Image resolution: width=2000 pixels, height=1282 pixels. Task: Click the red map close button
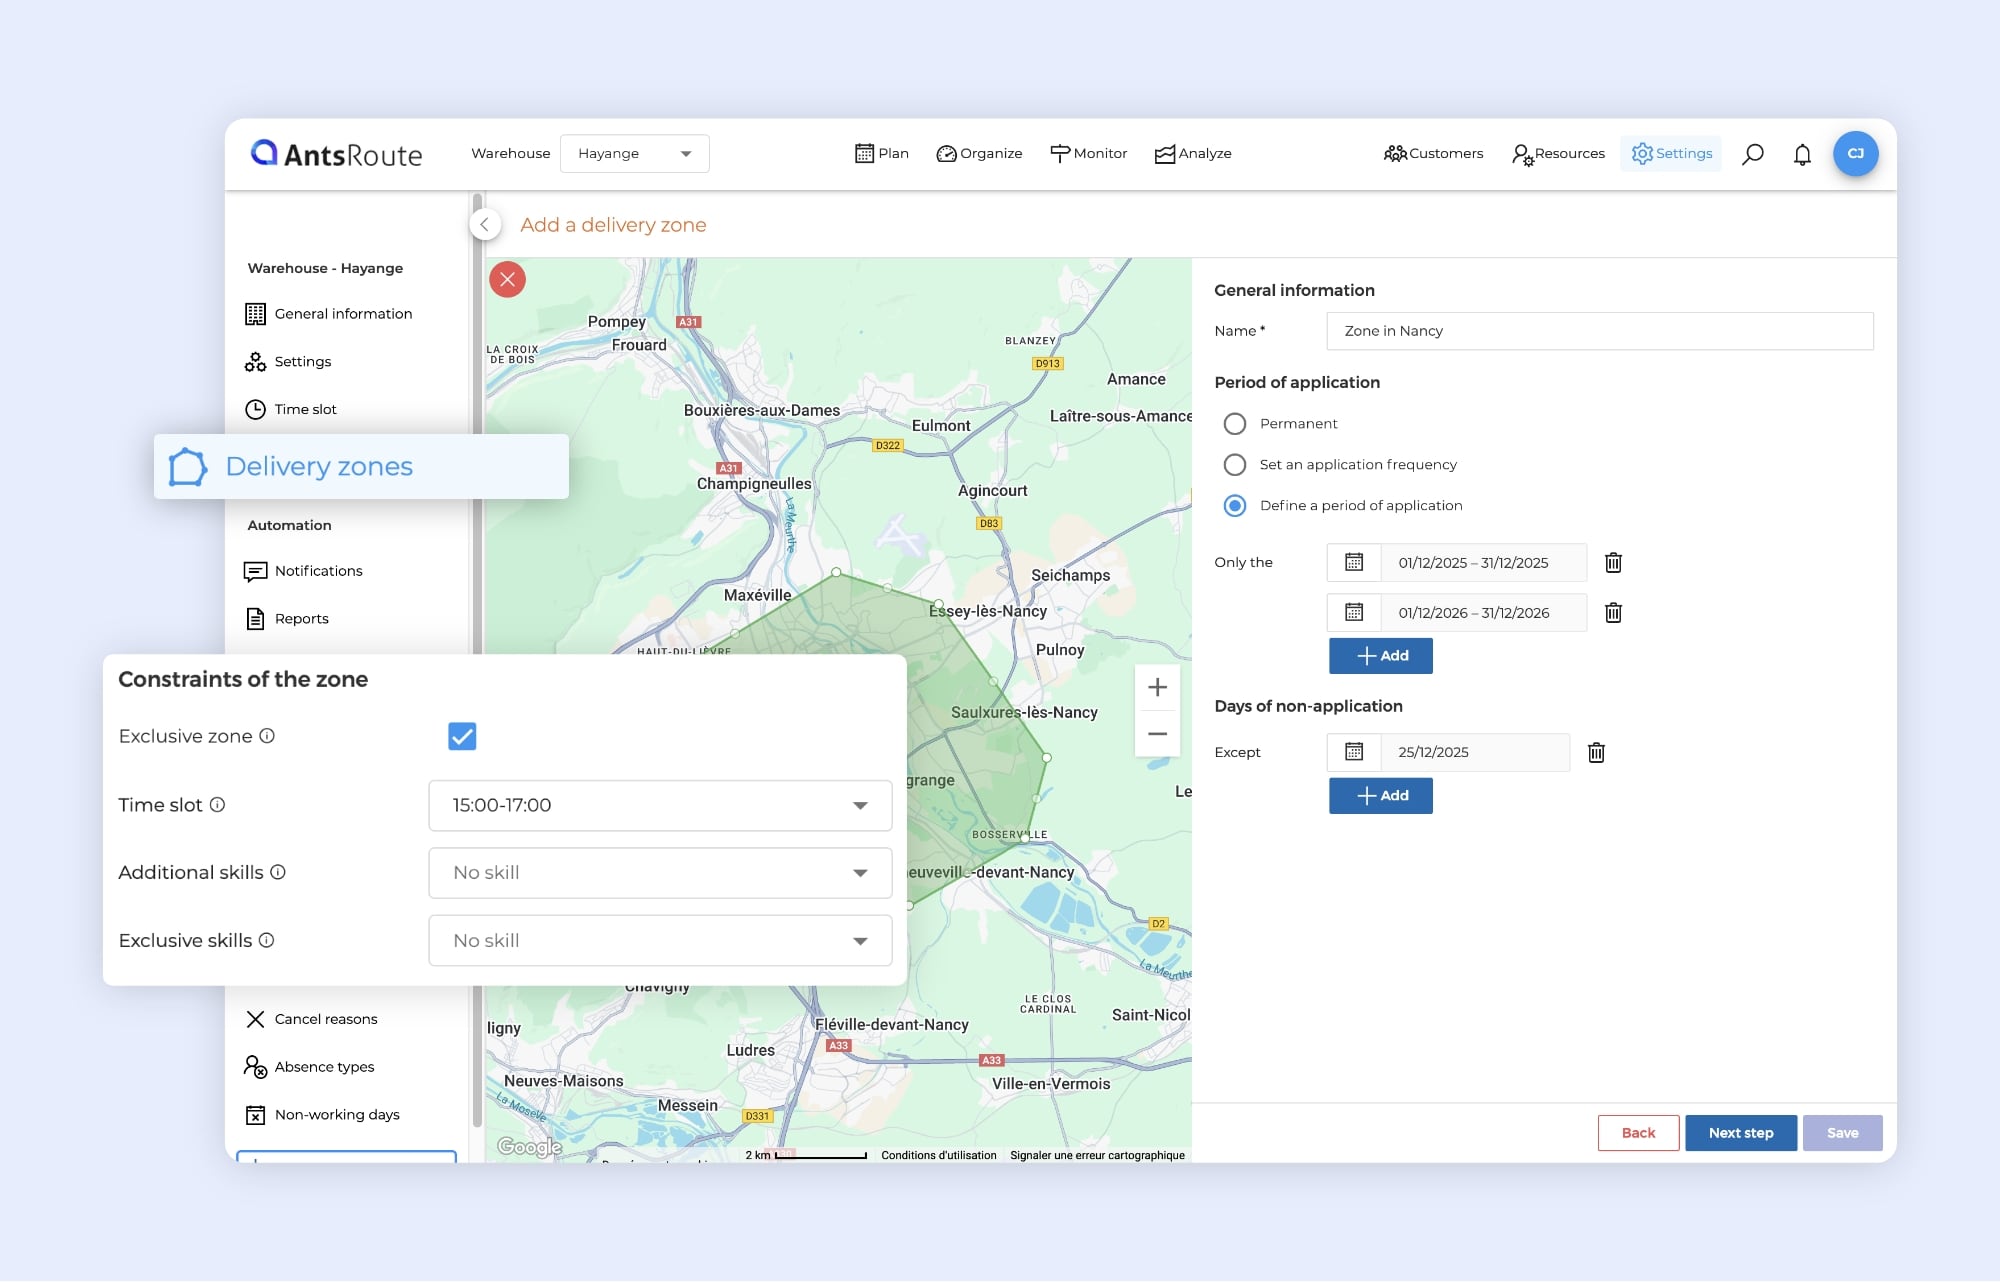pyautogui.click(x=507, y=279)
